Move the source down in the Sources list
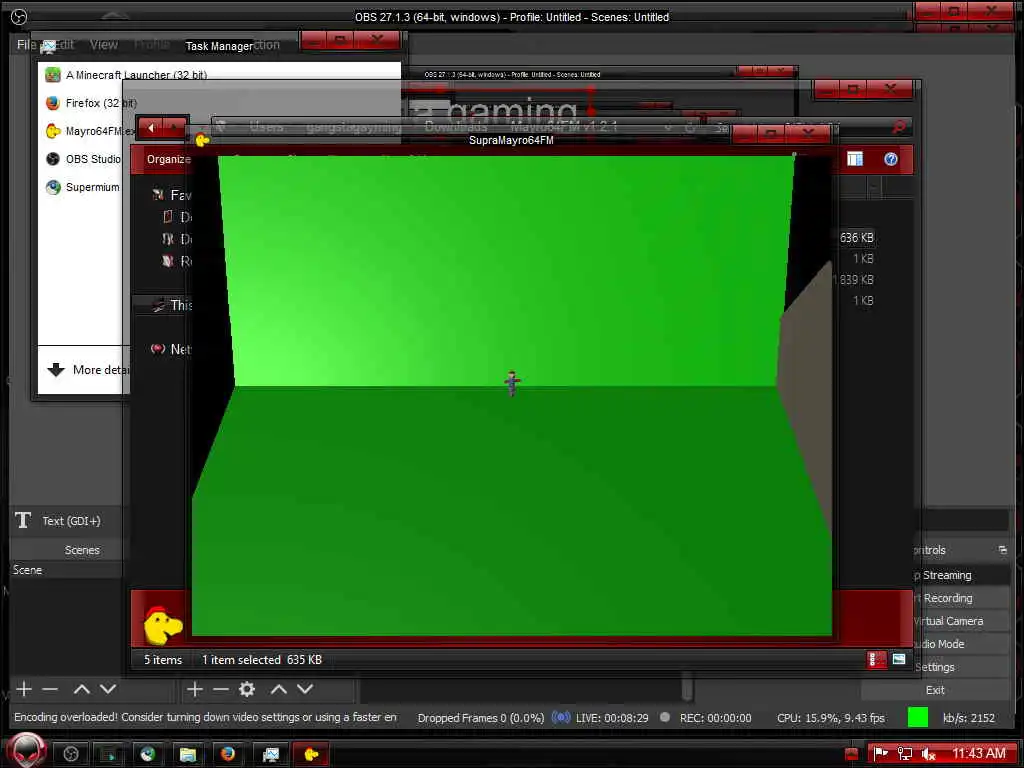 click(x=305, y=689)
